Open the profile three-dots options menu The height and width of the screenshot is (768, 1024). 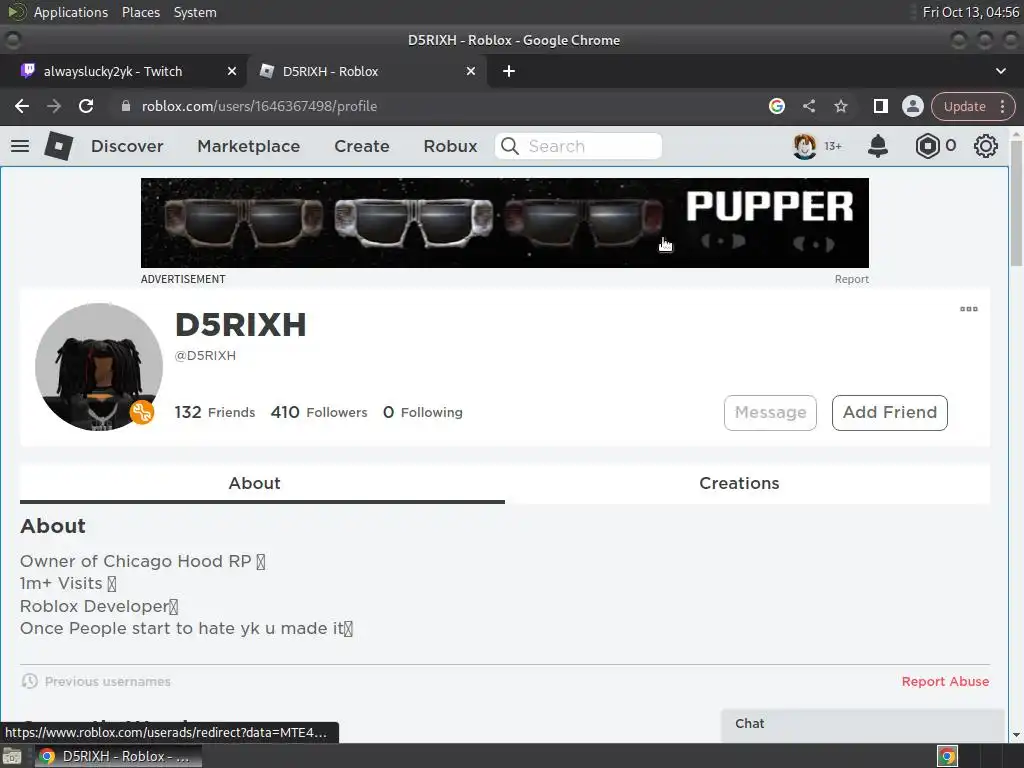[x=968, y=309]
